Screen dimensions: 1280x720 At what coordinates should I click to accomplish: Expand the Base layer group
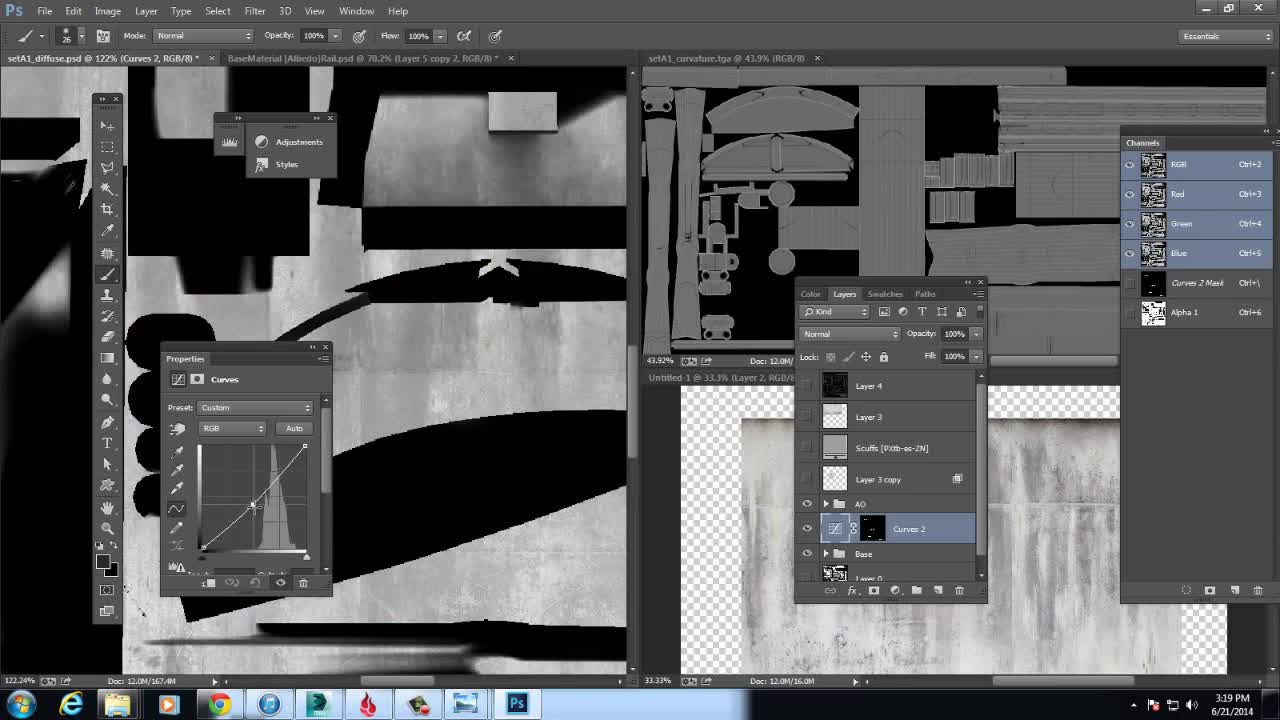coord(826,554)
